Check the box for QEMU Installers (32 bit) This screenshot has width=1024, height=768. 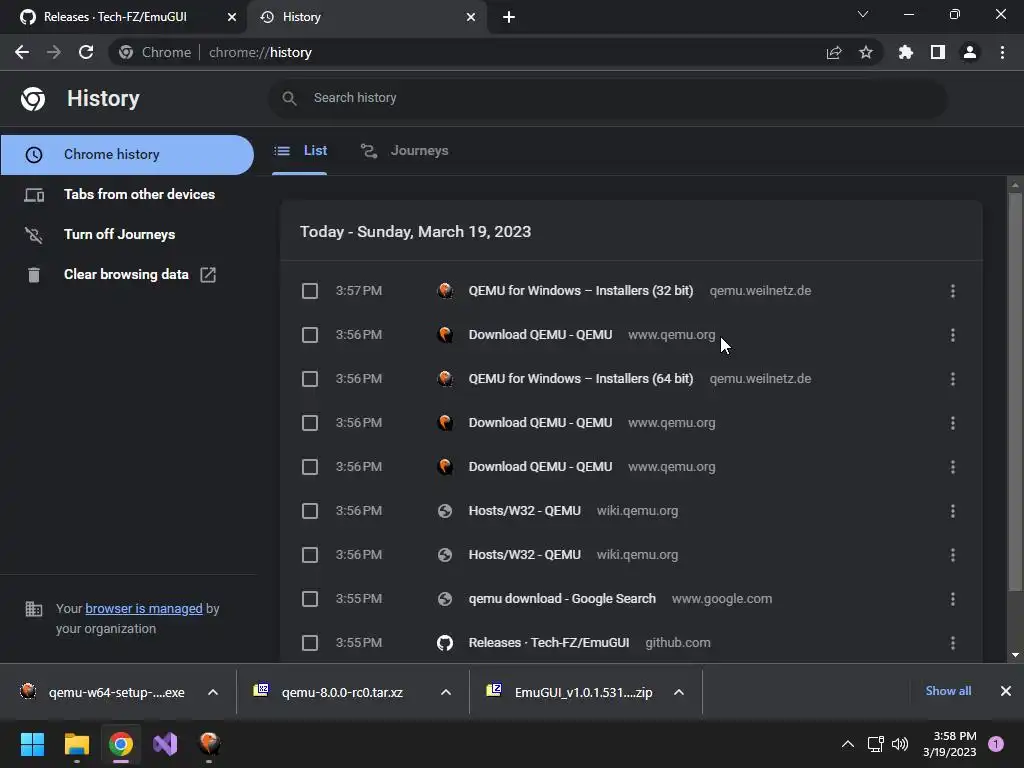coord(310,291)
